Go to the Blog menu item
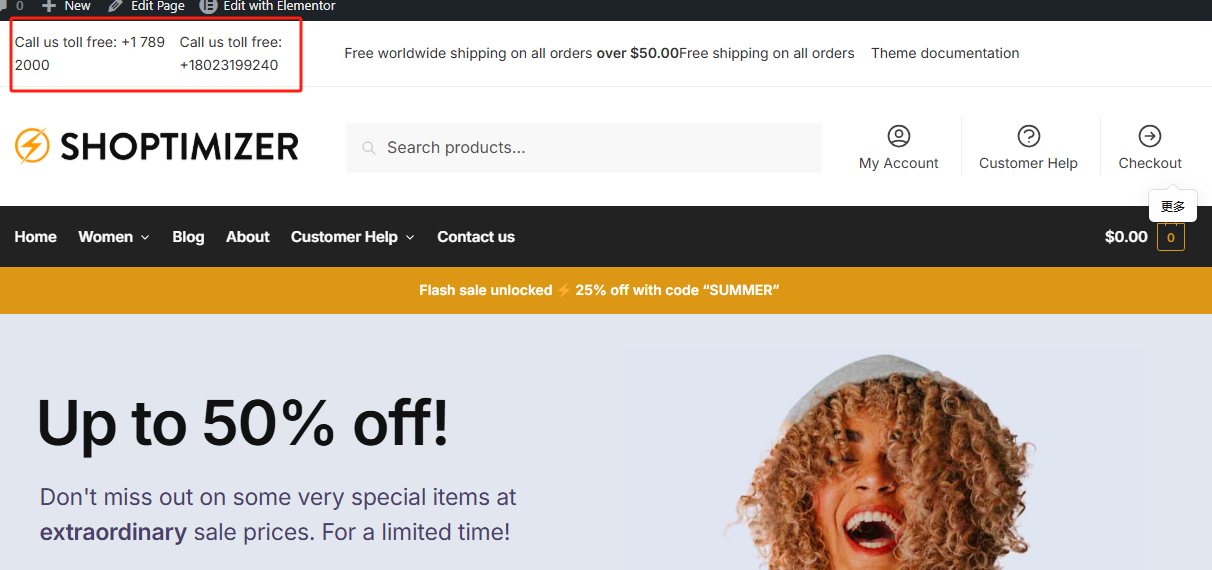 188,237
